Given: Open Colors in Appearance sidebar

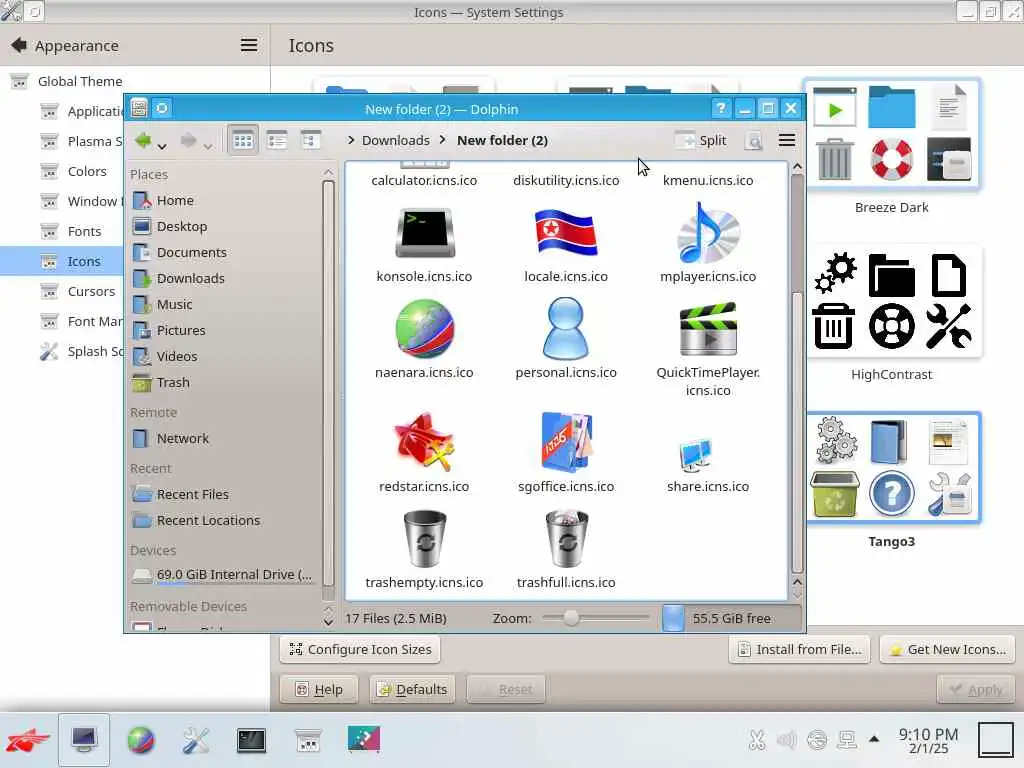Looking at the screenshot, I should pos(87,171).
